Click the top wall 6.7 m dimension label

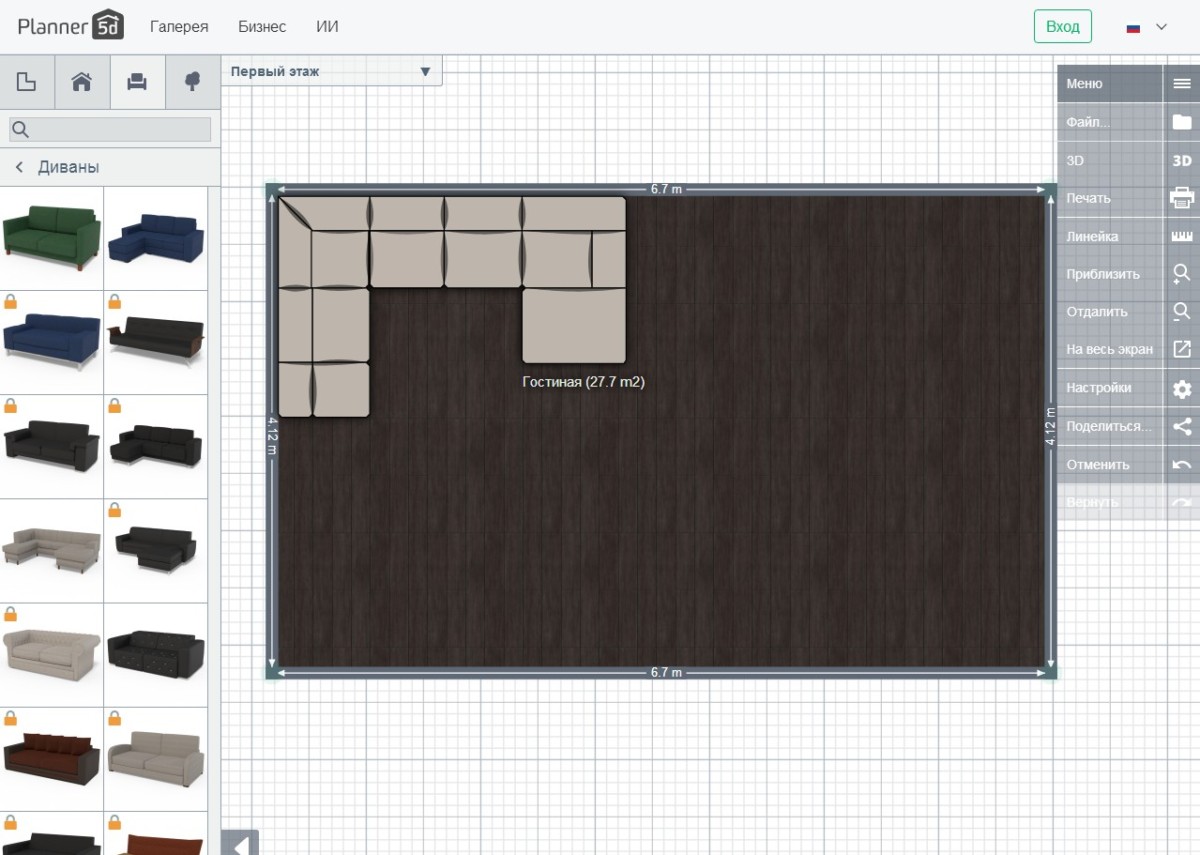(666, 189)
